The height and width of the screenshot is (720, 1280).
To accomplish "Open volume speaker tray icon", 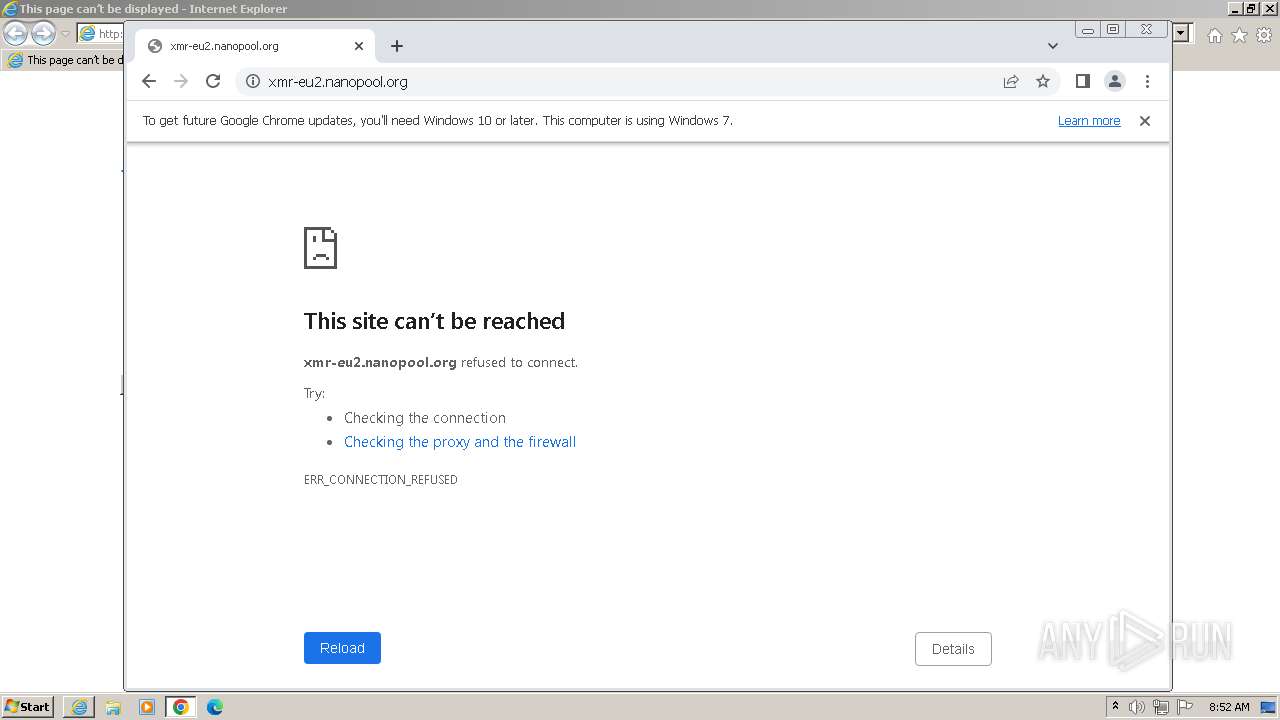I will [1137, 707].
